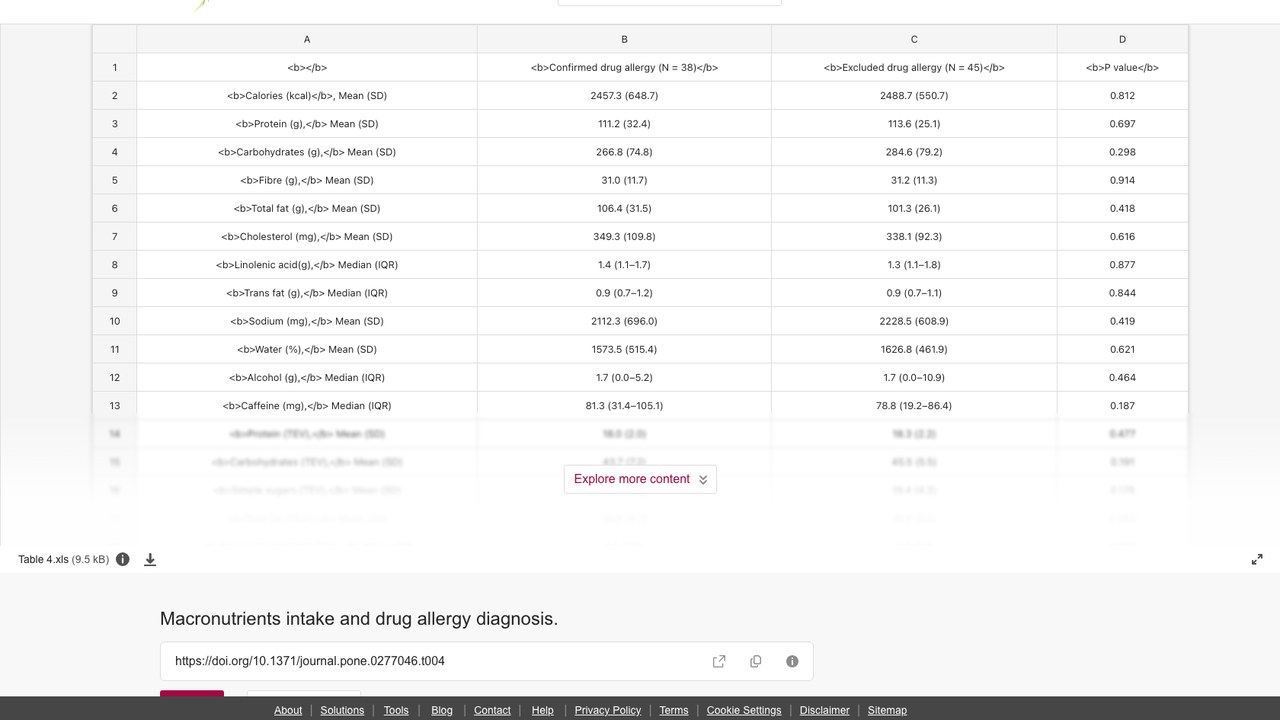
Task: Go to the Tools footer link
Action: pyautogui.click(x=396, y=710)
